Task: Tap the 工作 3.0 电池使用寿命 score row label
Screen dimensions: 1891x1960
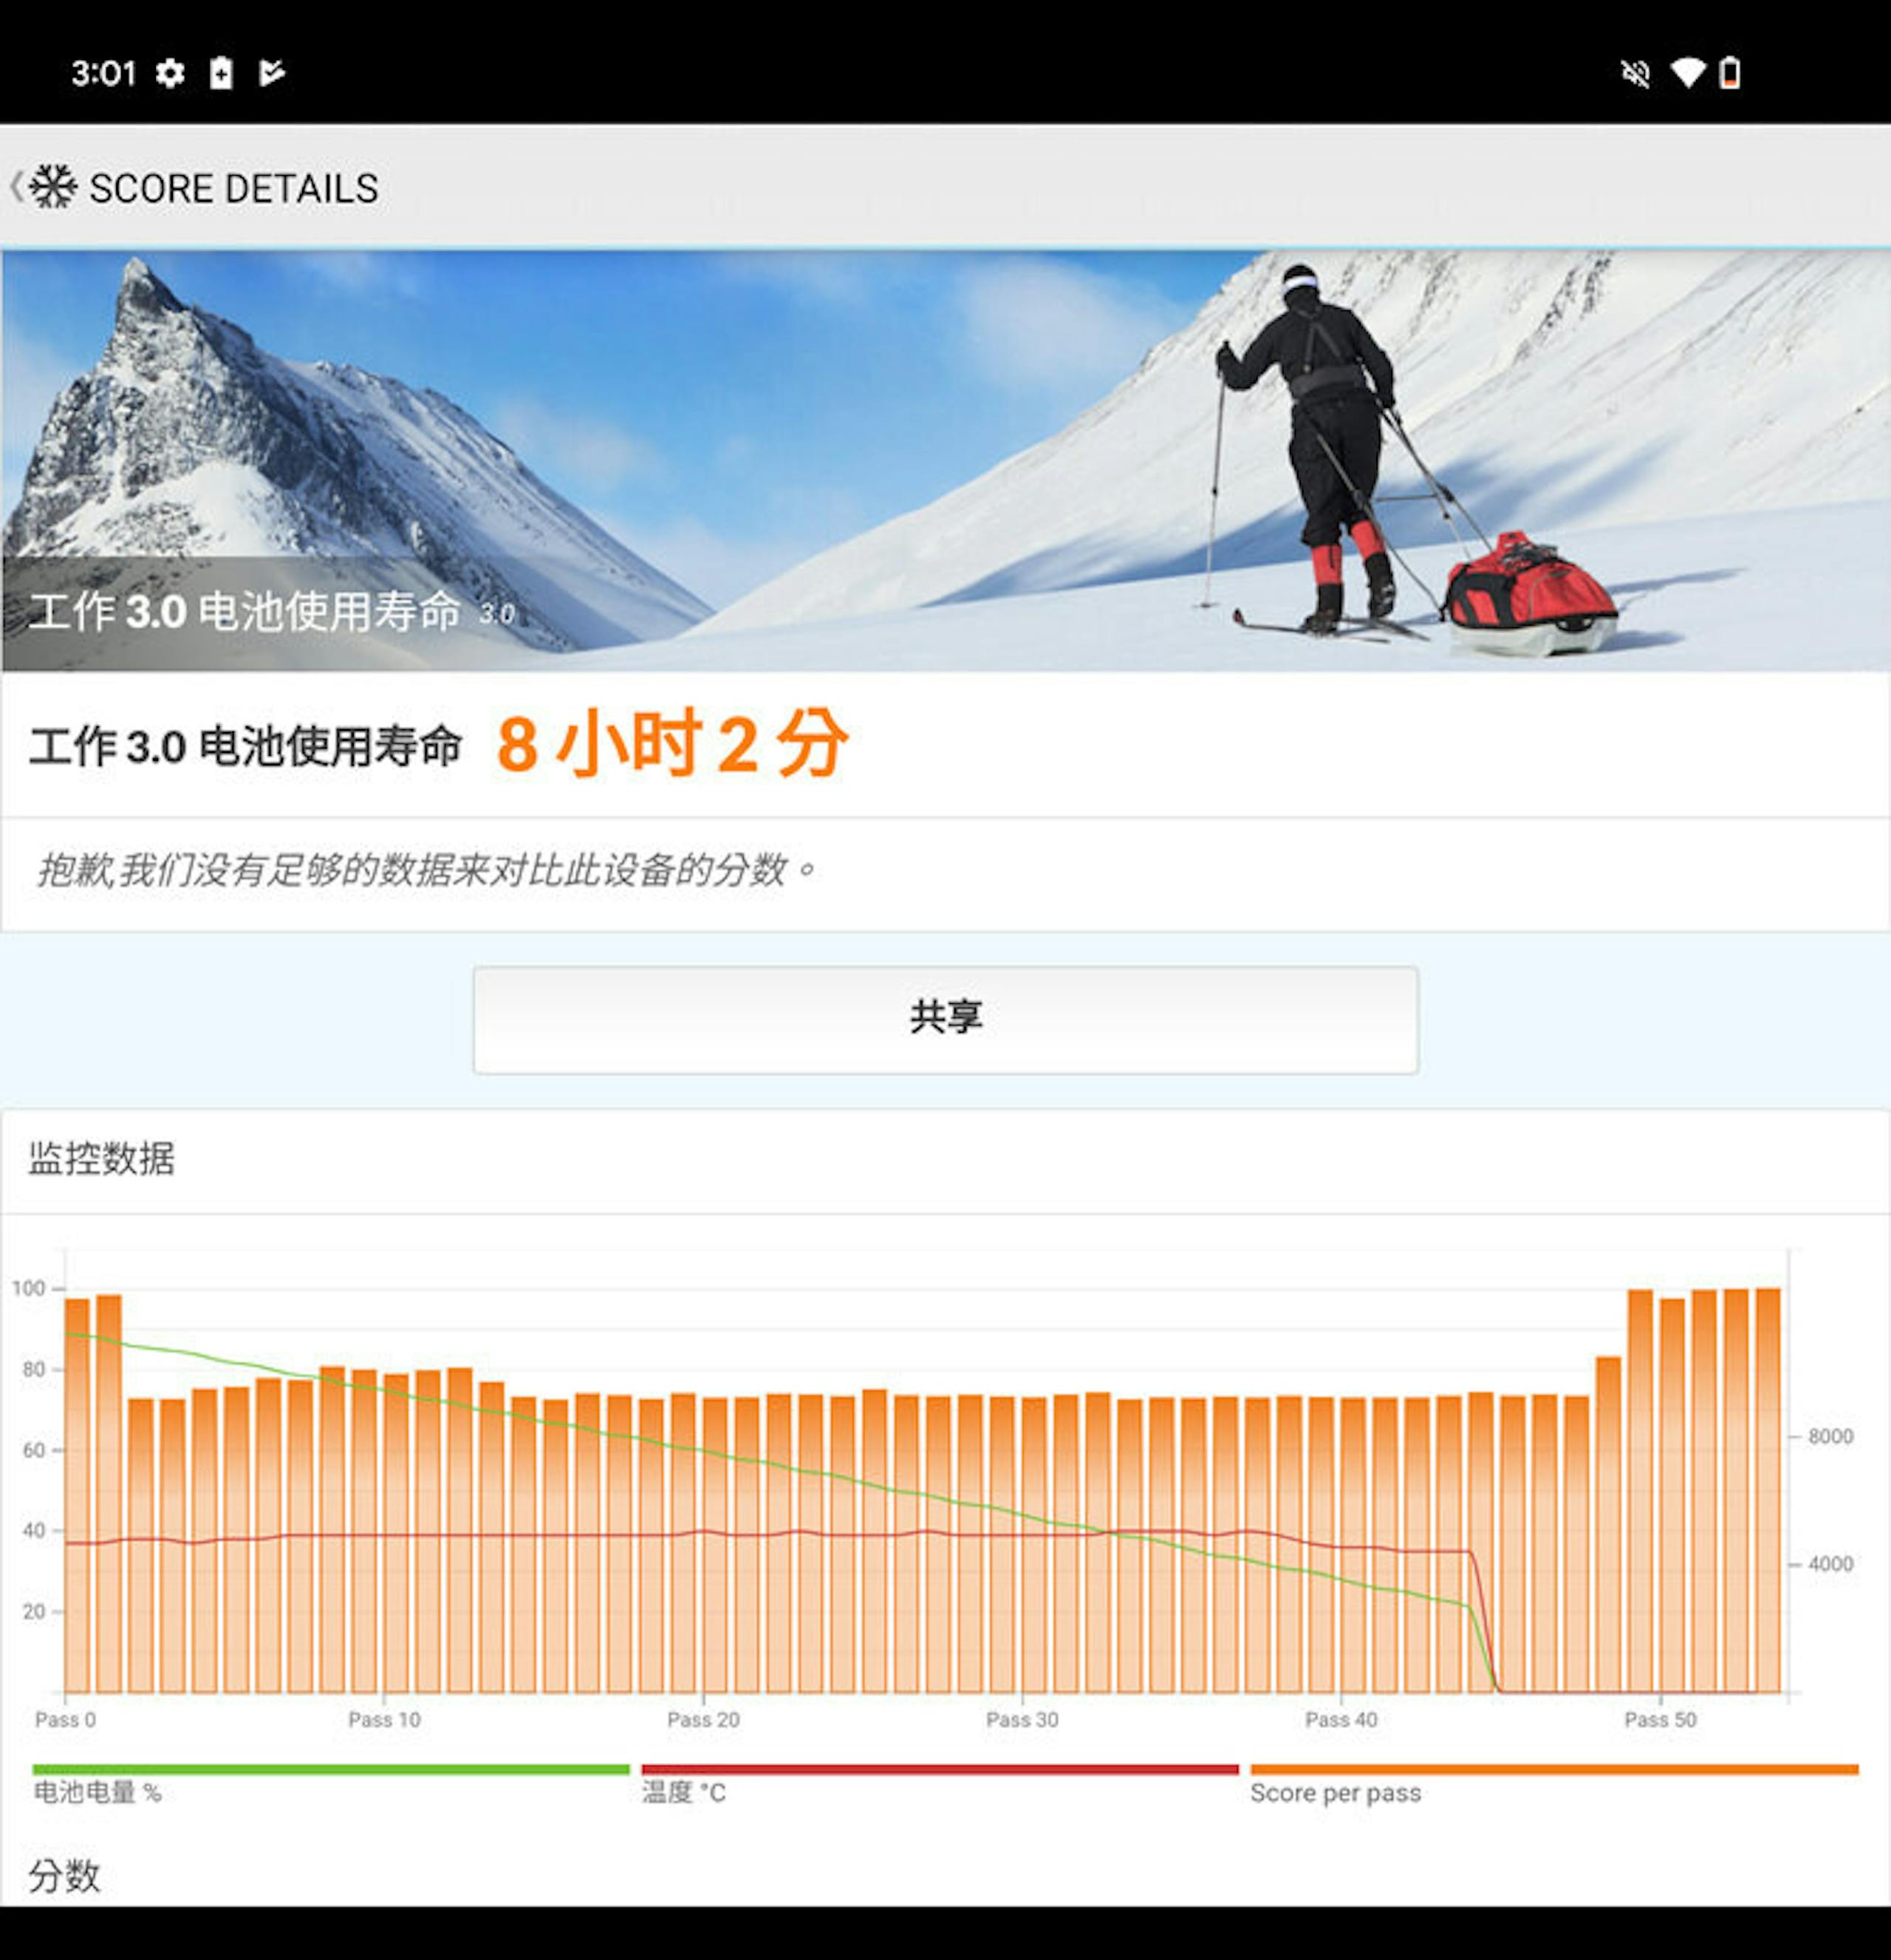Action: pos(245,746)
